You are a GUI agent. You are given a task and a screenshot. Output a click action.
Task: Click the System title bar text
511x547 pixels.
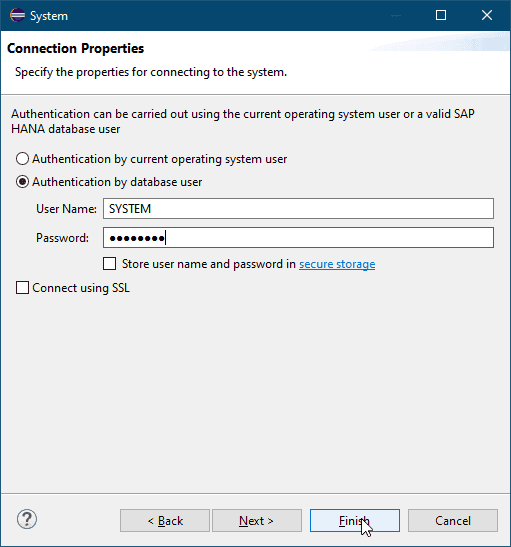49,16
